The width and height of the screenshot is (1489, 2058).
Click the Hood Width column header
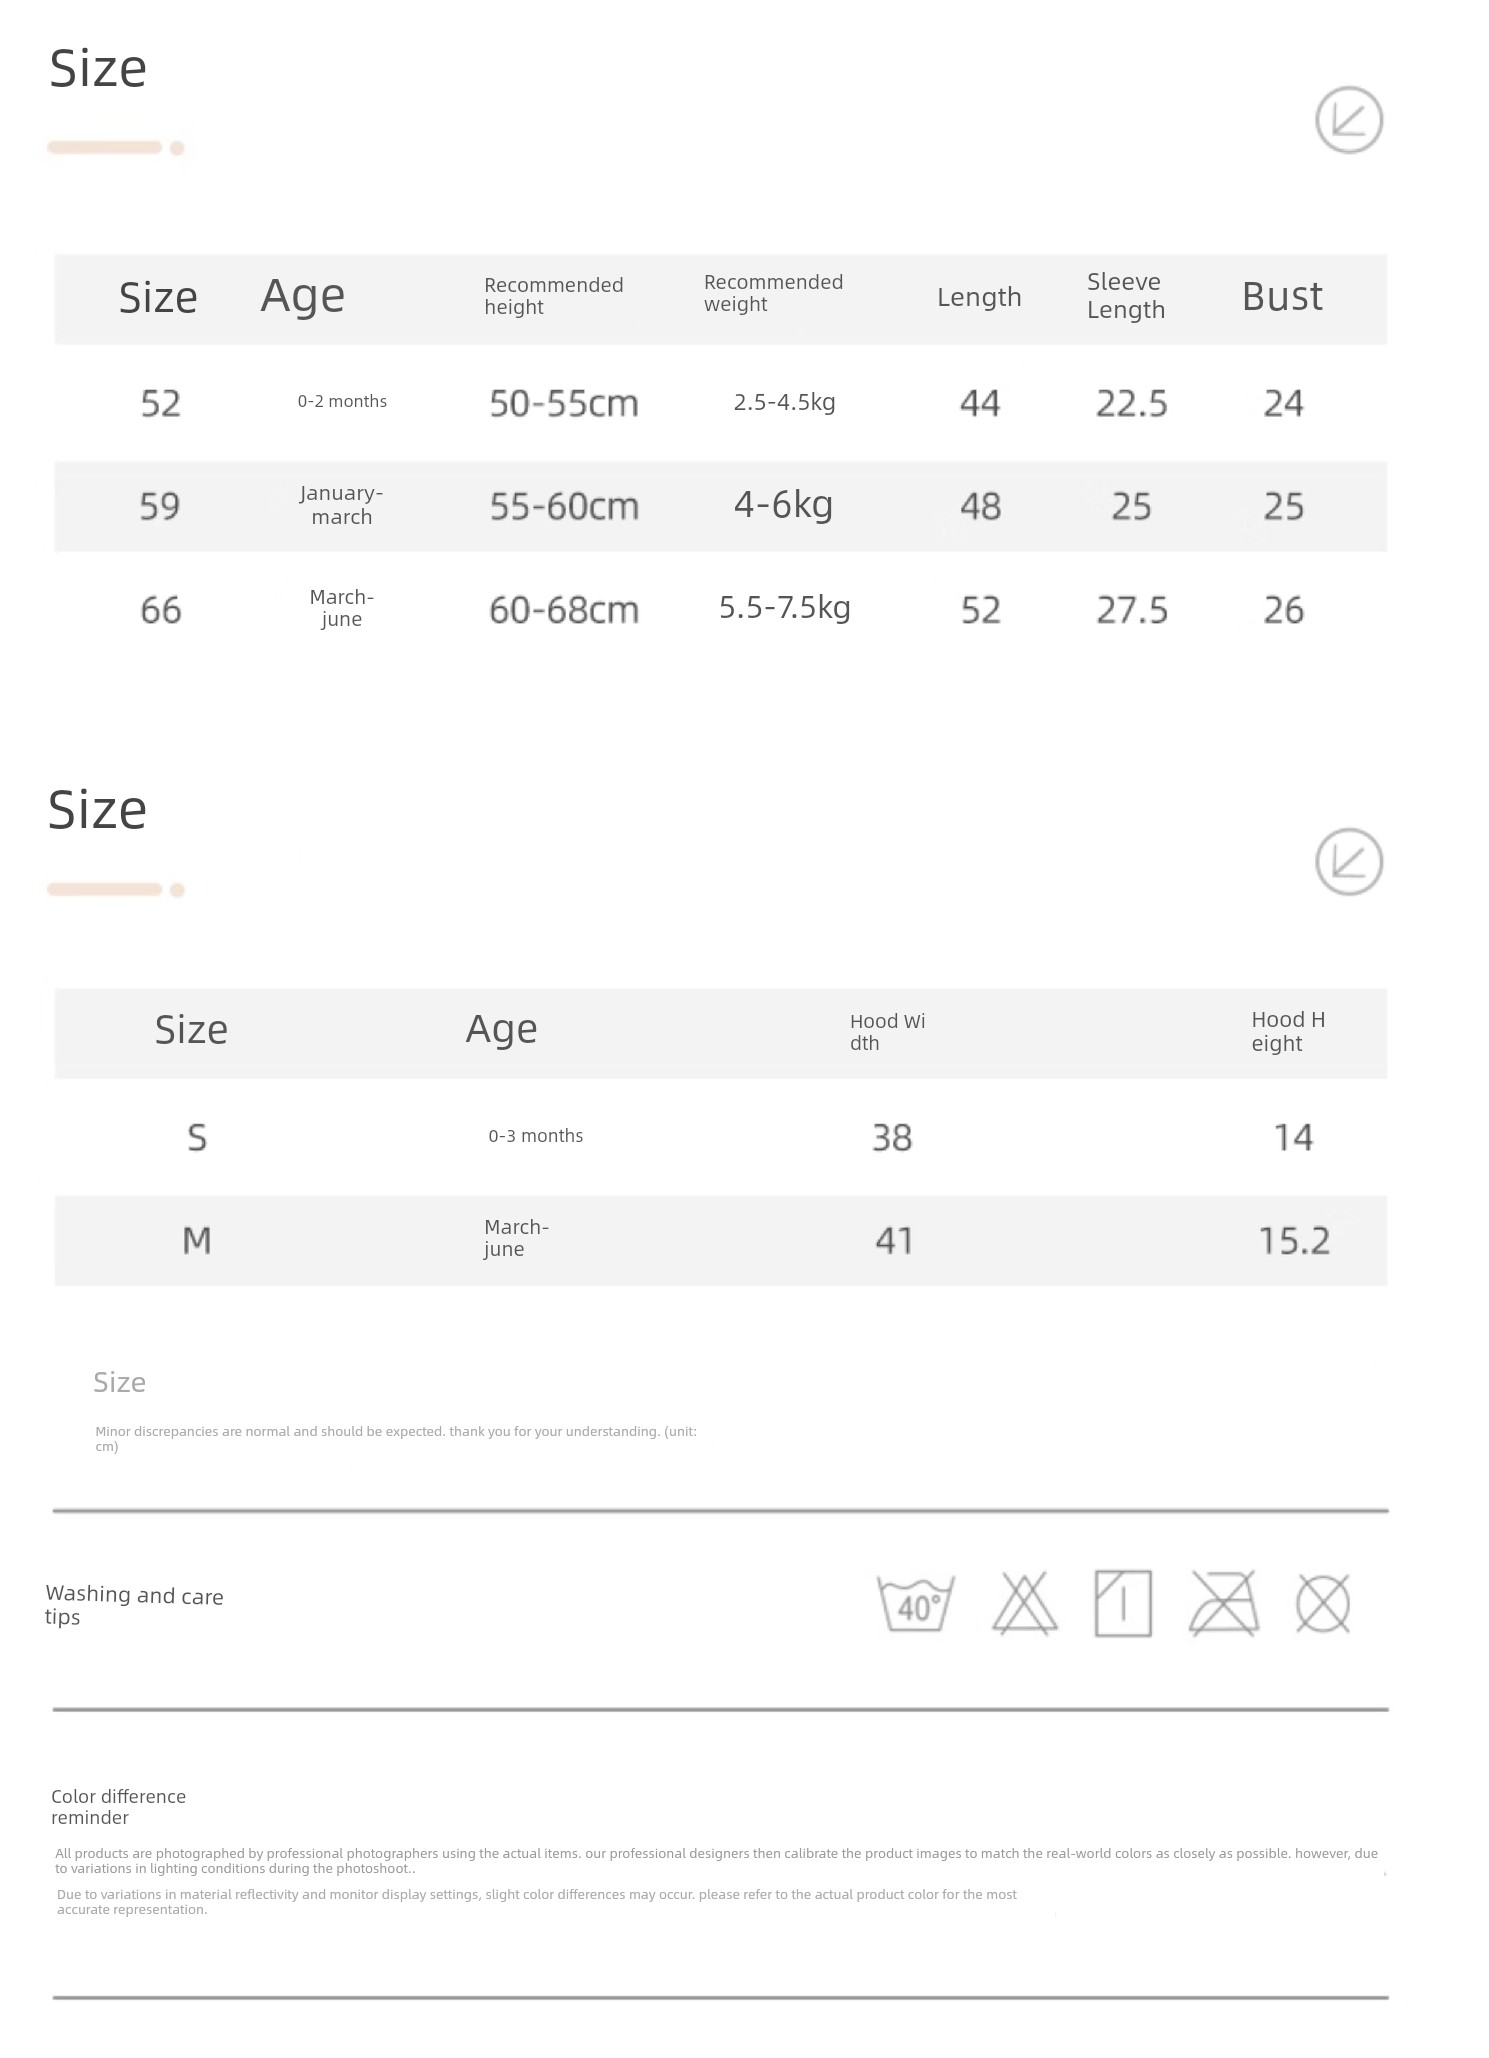(x=887, y=1032)
